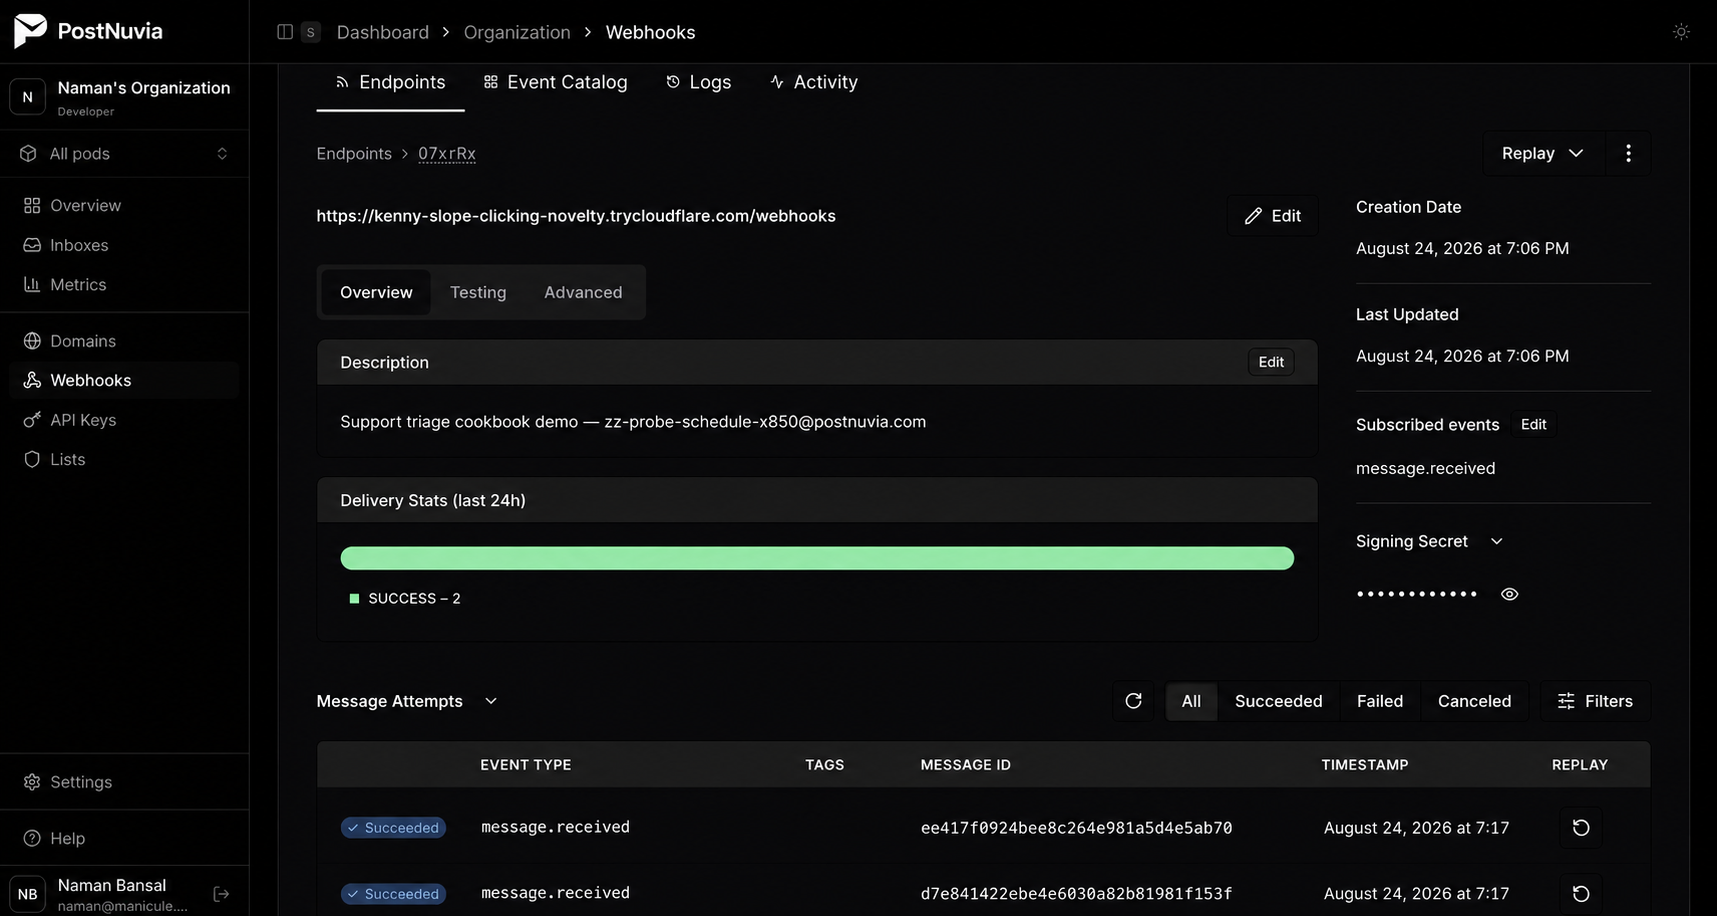Edit the endpoint URL

tap(1272, 216)
